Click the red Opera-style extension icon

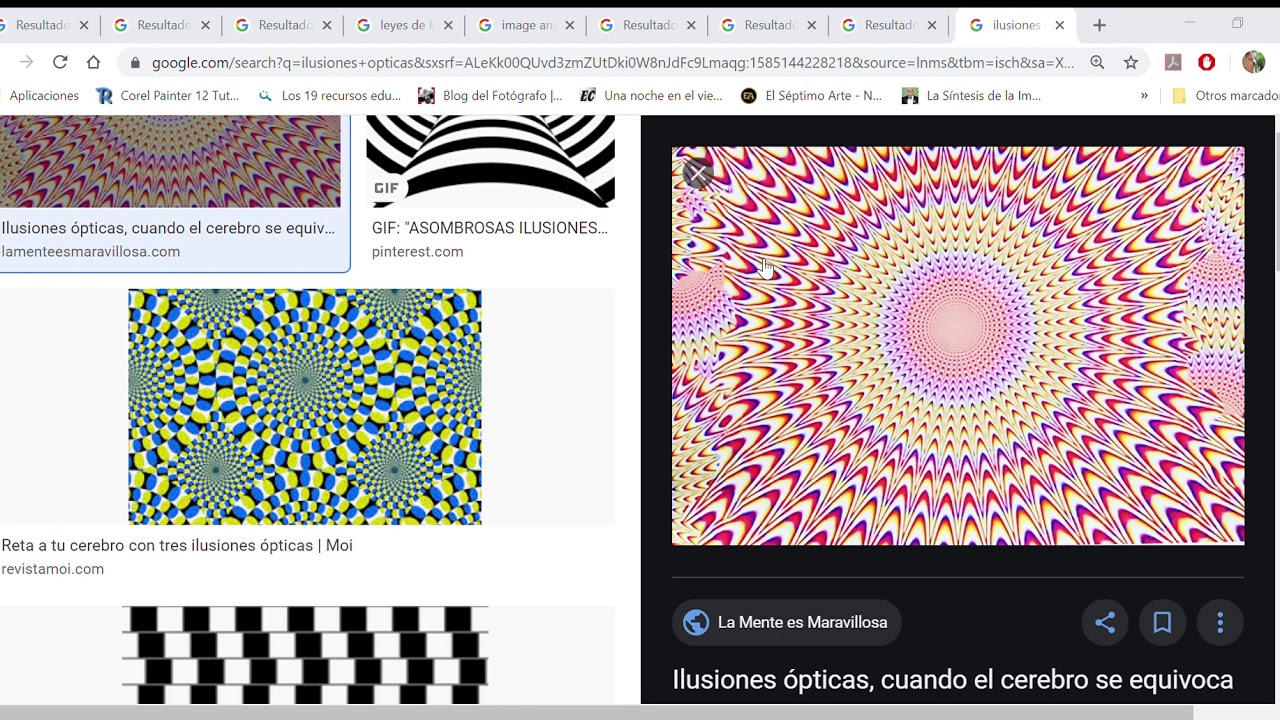(x=1207, y=62)
